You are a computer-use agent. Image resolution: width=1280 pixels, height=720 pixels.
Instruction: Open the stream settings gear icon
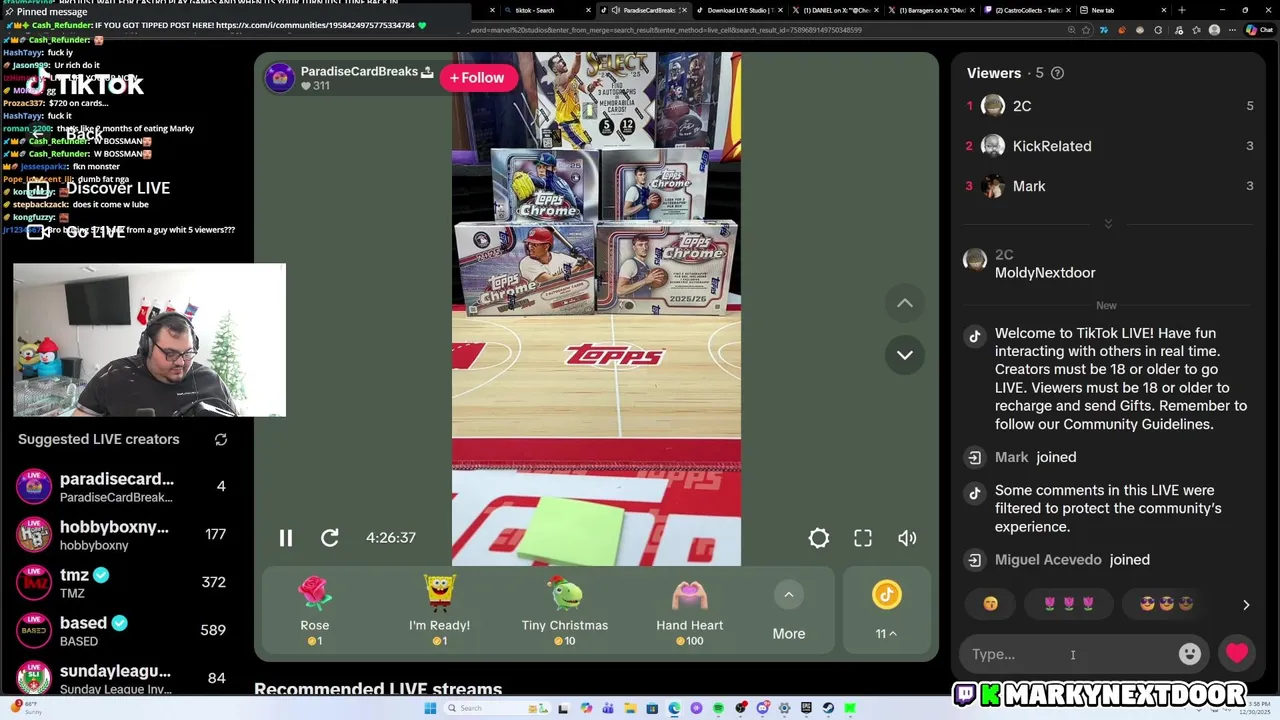(x=819, y=538)
